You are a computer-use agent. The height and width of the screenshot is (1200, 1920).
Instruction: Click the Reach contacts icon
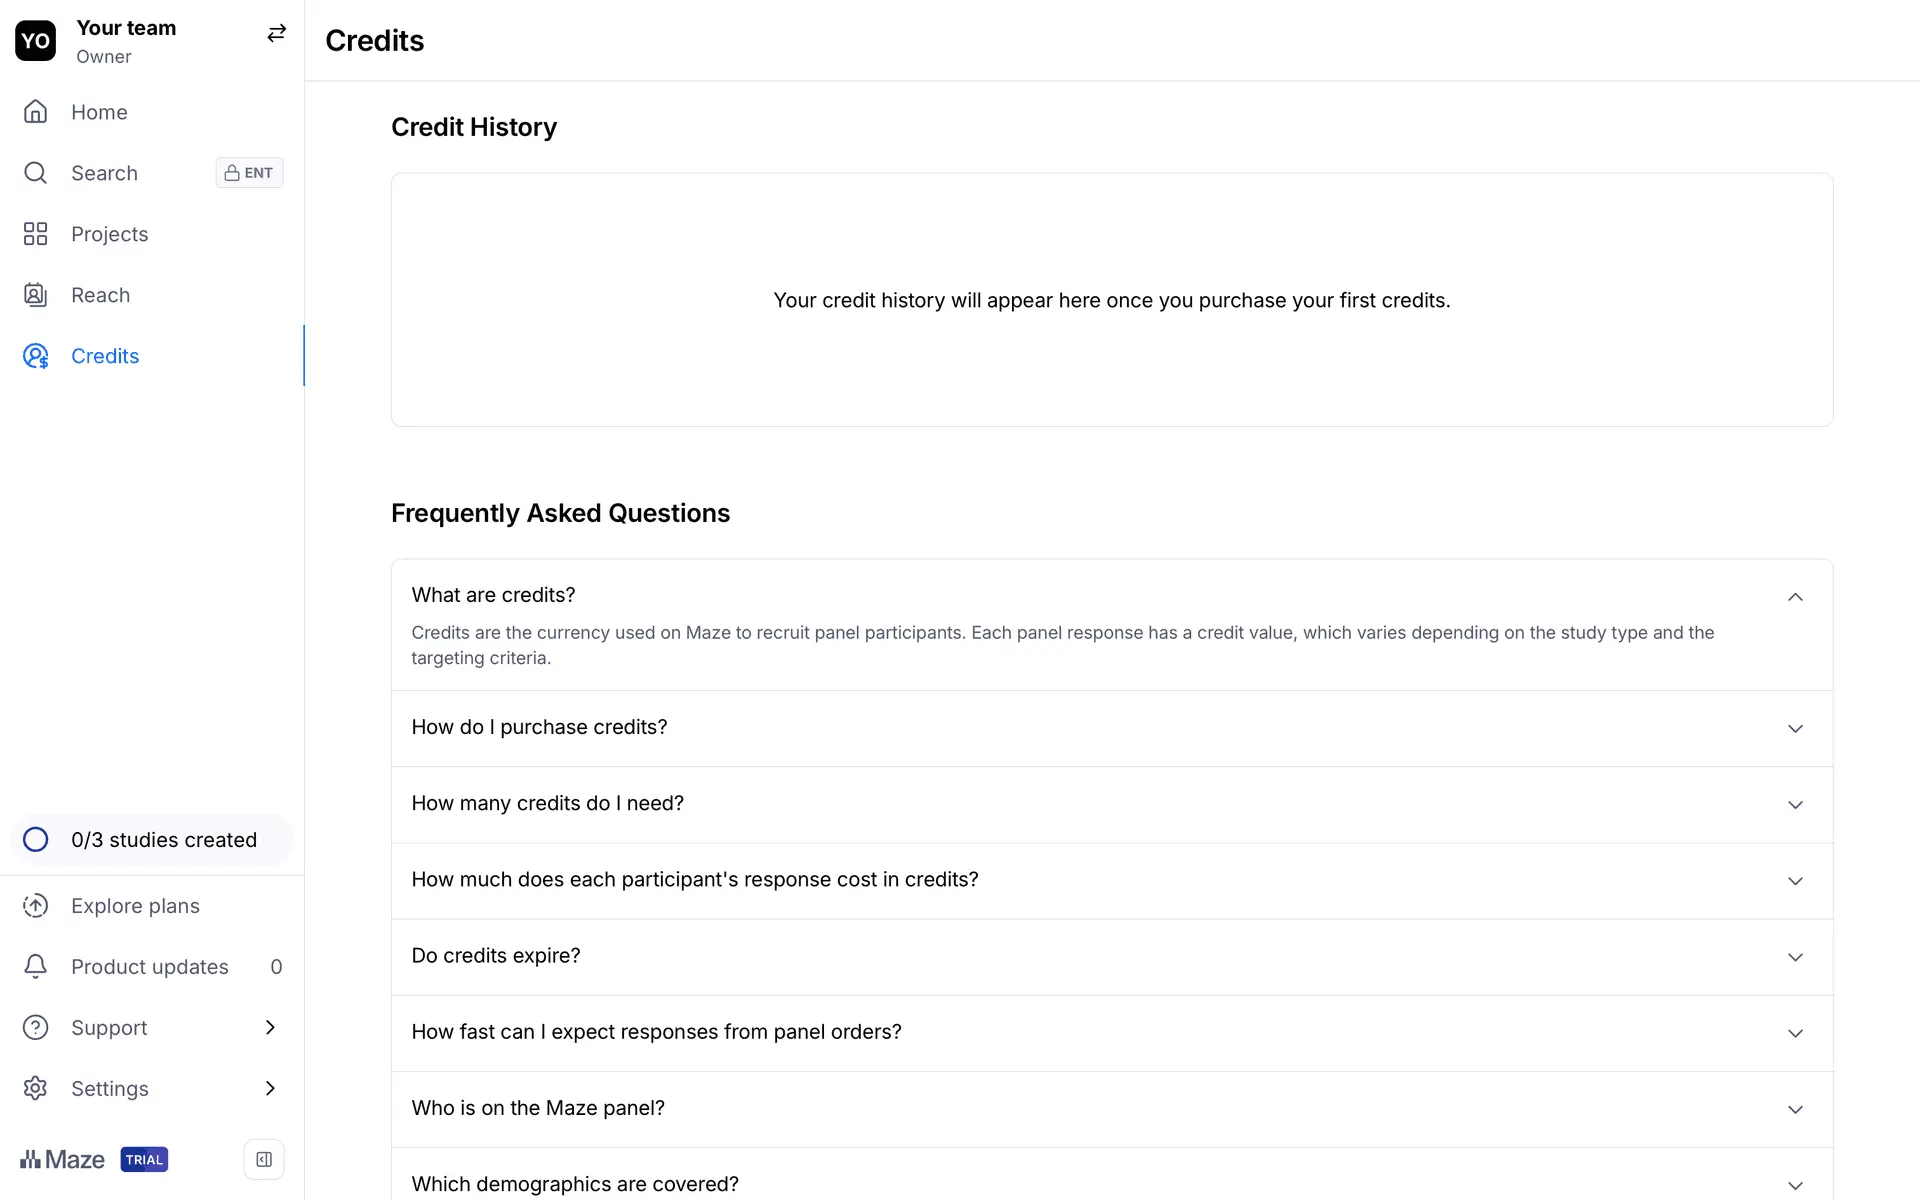click(36, 295)
